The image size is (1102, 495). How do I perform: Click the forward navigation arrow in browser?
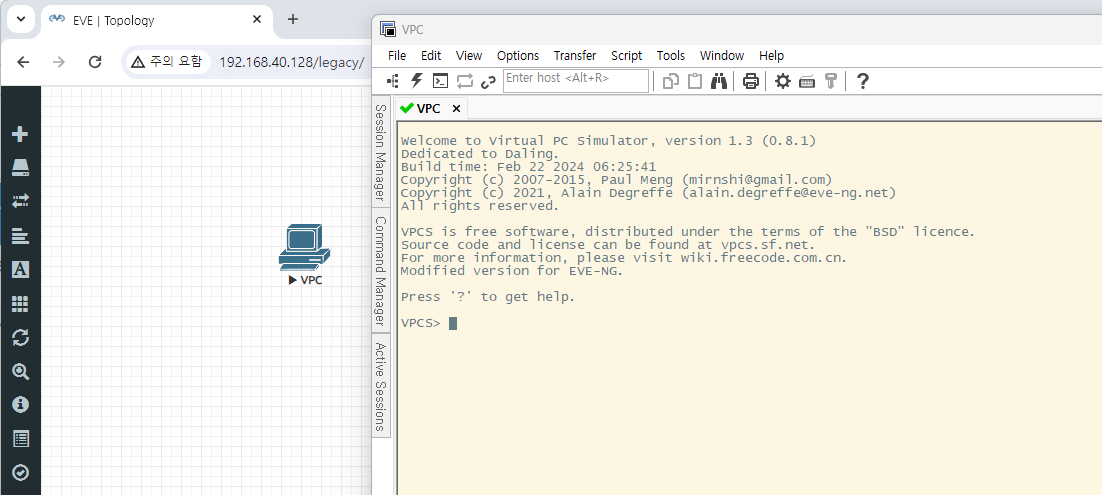click(x=59, y=62)
